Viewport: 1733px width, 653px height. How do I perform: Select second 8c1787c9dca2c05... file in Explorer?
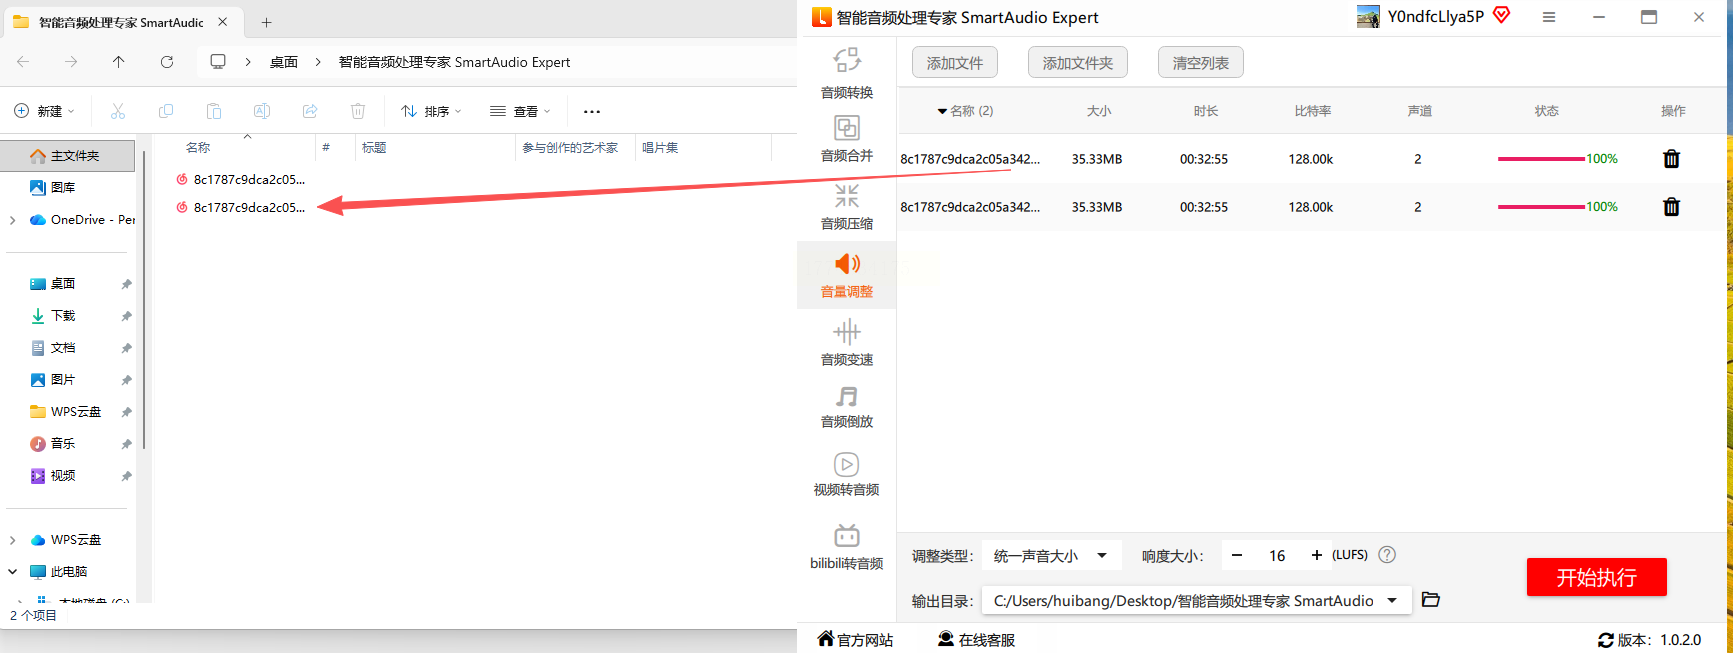pyautogui.click(x=242, y=207)
